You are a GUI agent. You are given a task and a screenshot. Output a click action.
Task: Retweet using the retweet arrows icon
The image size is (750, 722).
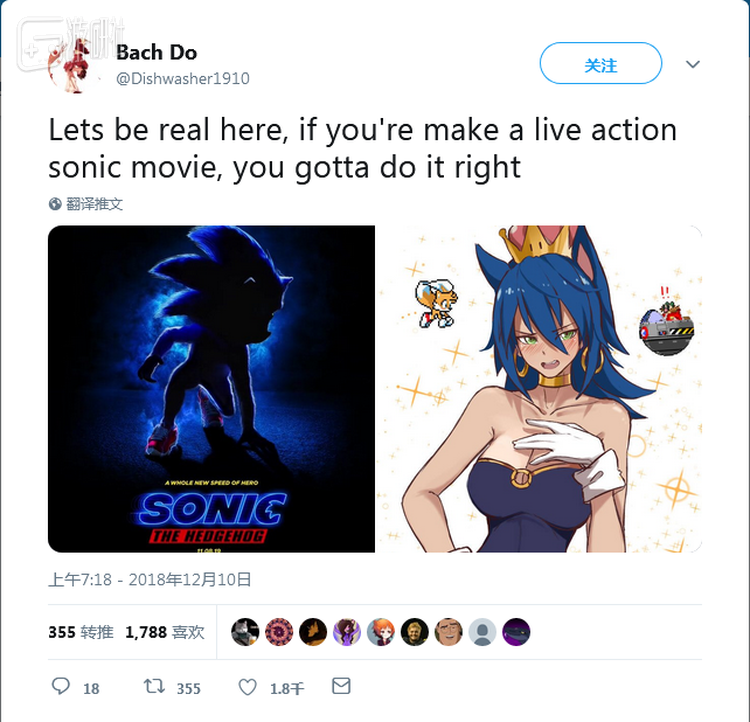[x=154, y=687]
